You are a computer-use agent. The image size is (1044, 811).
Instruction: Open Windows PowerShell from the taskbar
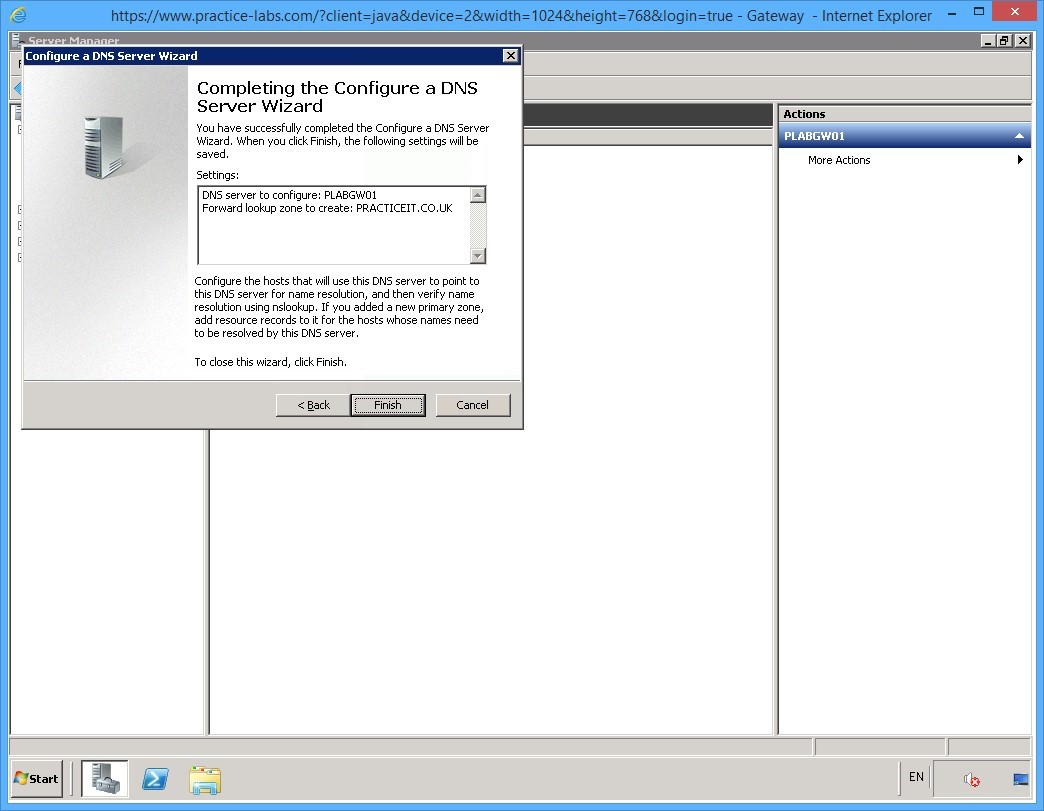coord(155,778)
